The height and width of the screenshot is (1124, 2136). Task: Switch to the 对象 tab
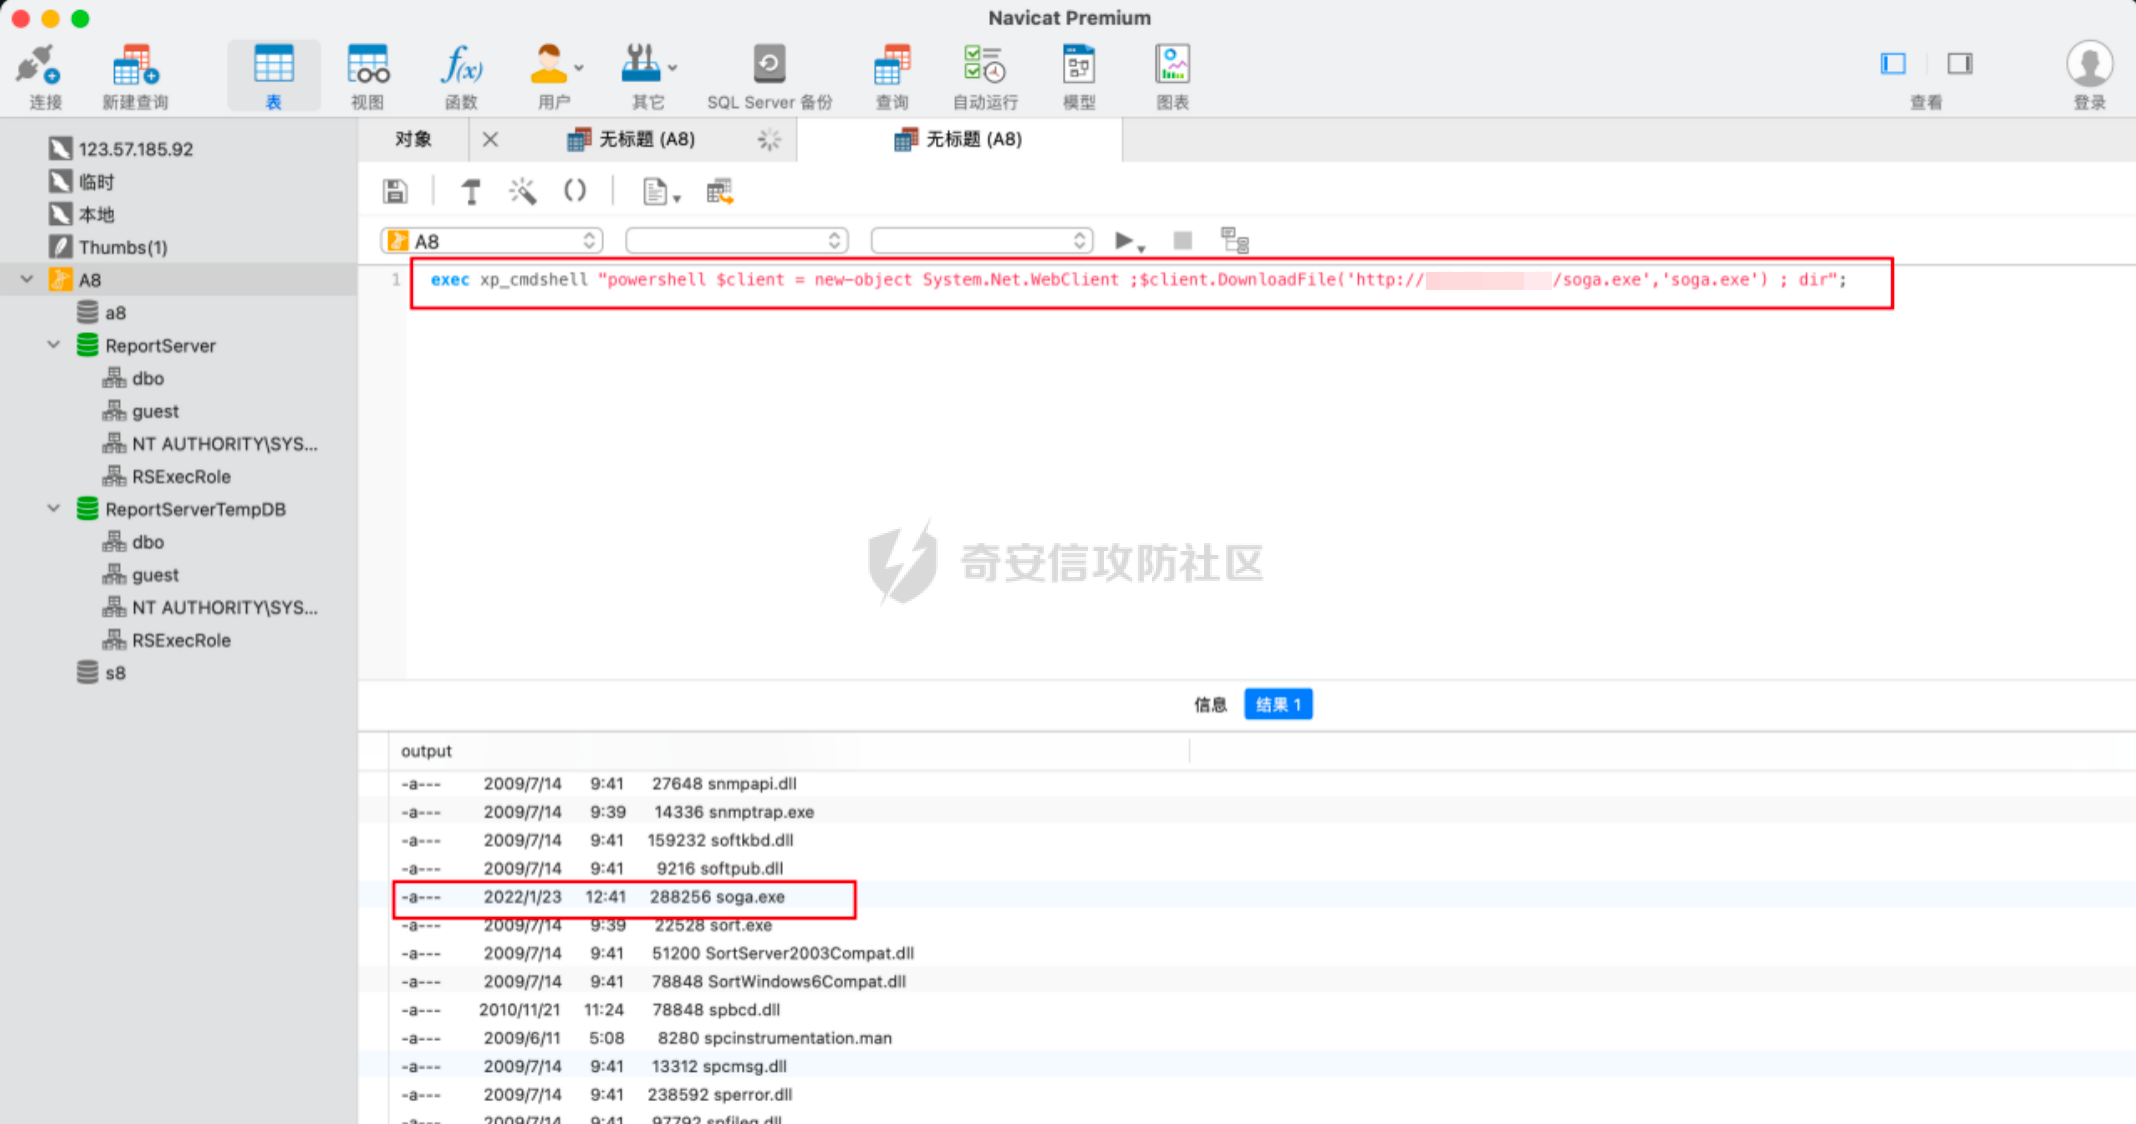[x=413, y=139]
